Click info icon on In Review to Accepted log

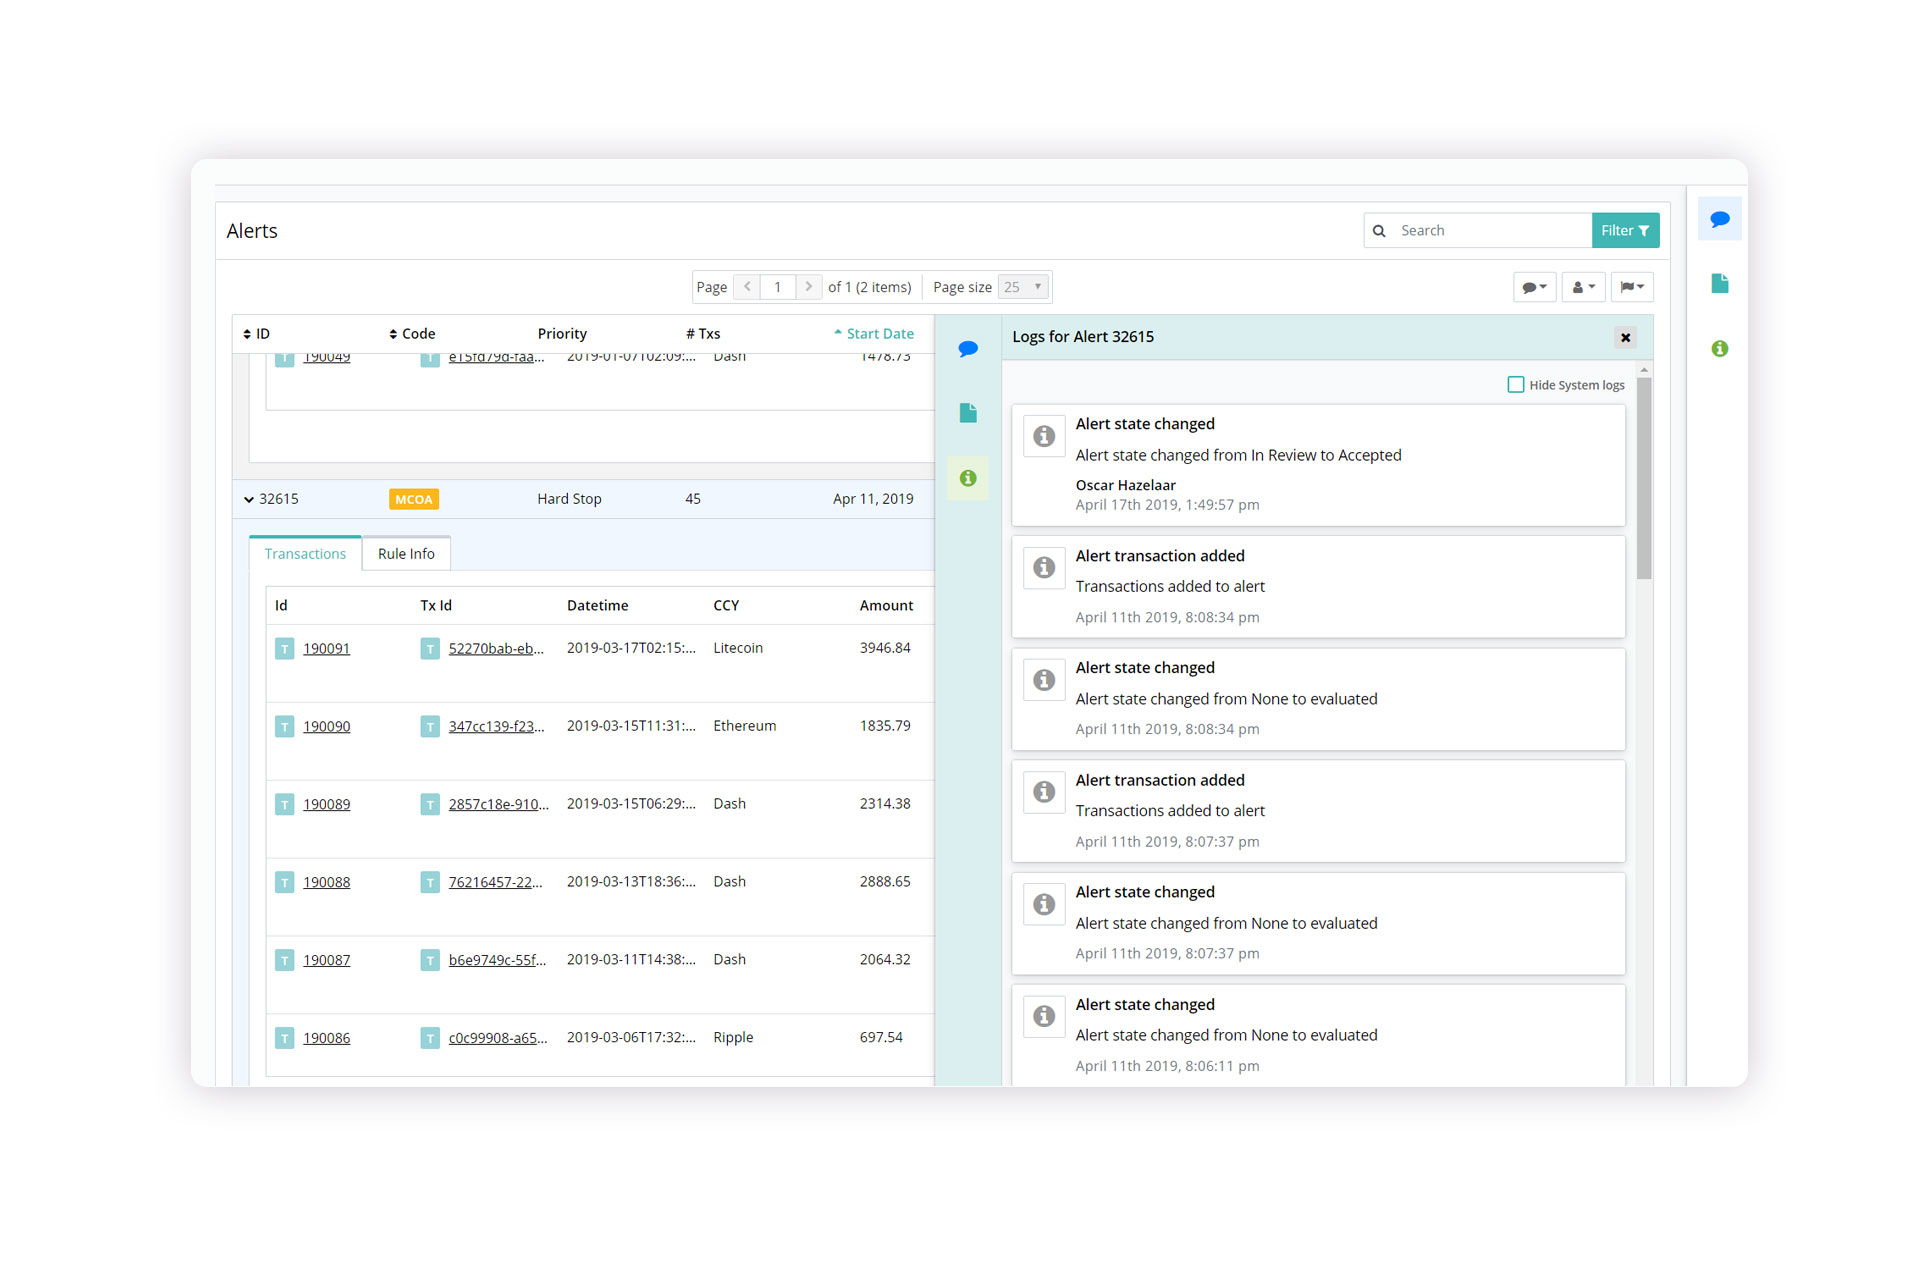1044,437
